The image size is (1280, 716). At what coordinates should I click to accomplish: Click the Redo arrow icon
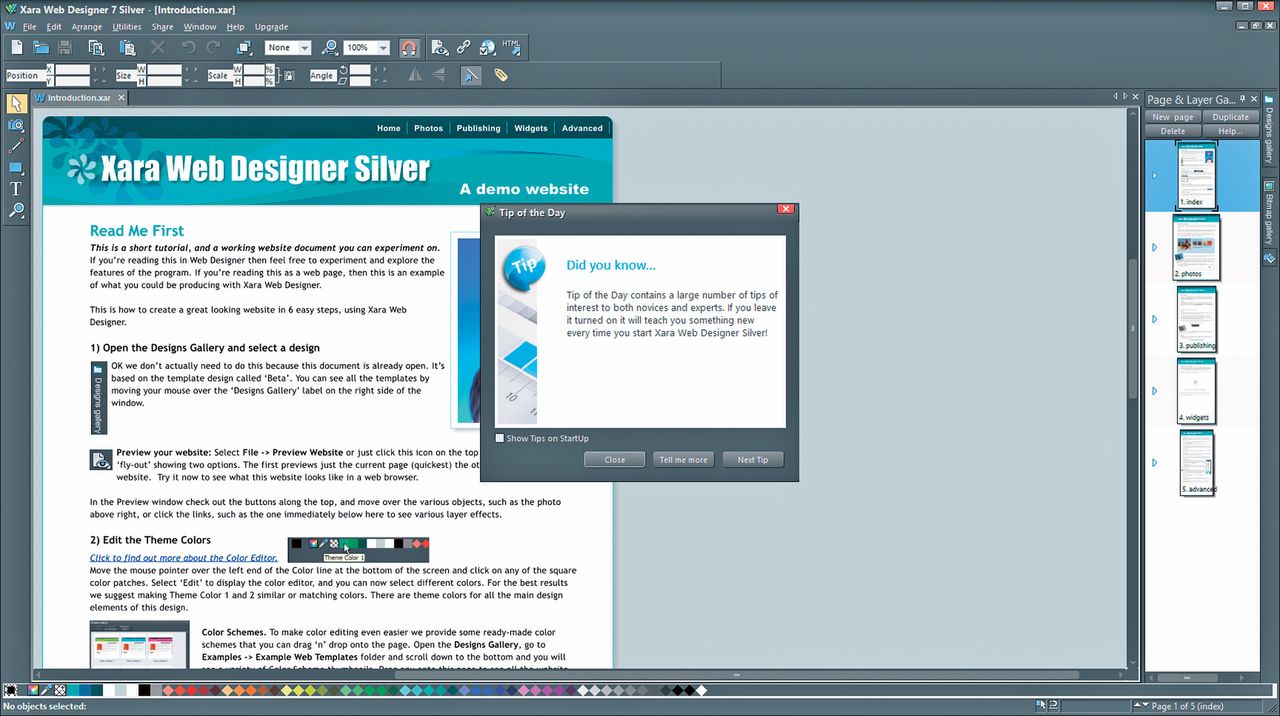[213, 47]
